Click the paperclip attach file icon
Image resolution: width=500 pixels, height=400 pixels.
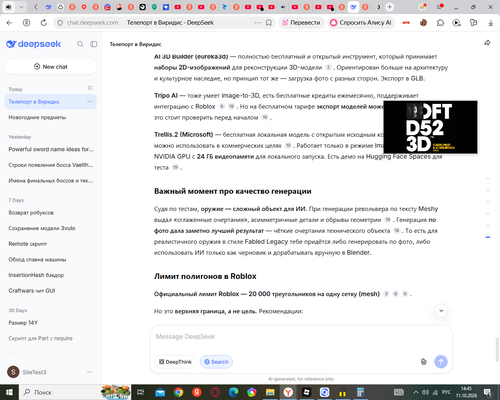pos(423,362)
